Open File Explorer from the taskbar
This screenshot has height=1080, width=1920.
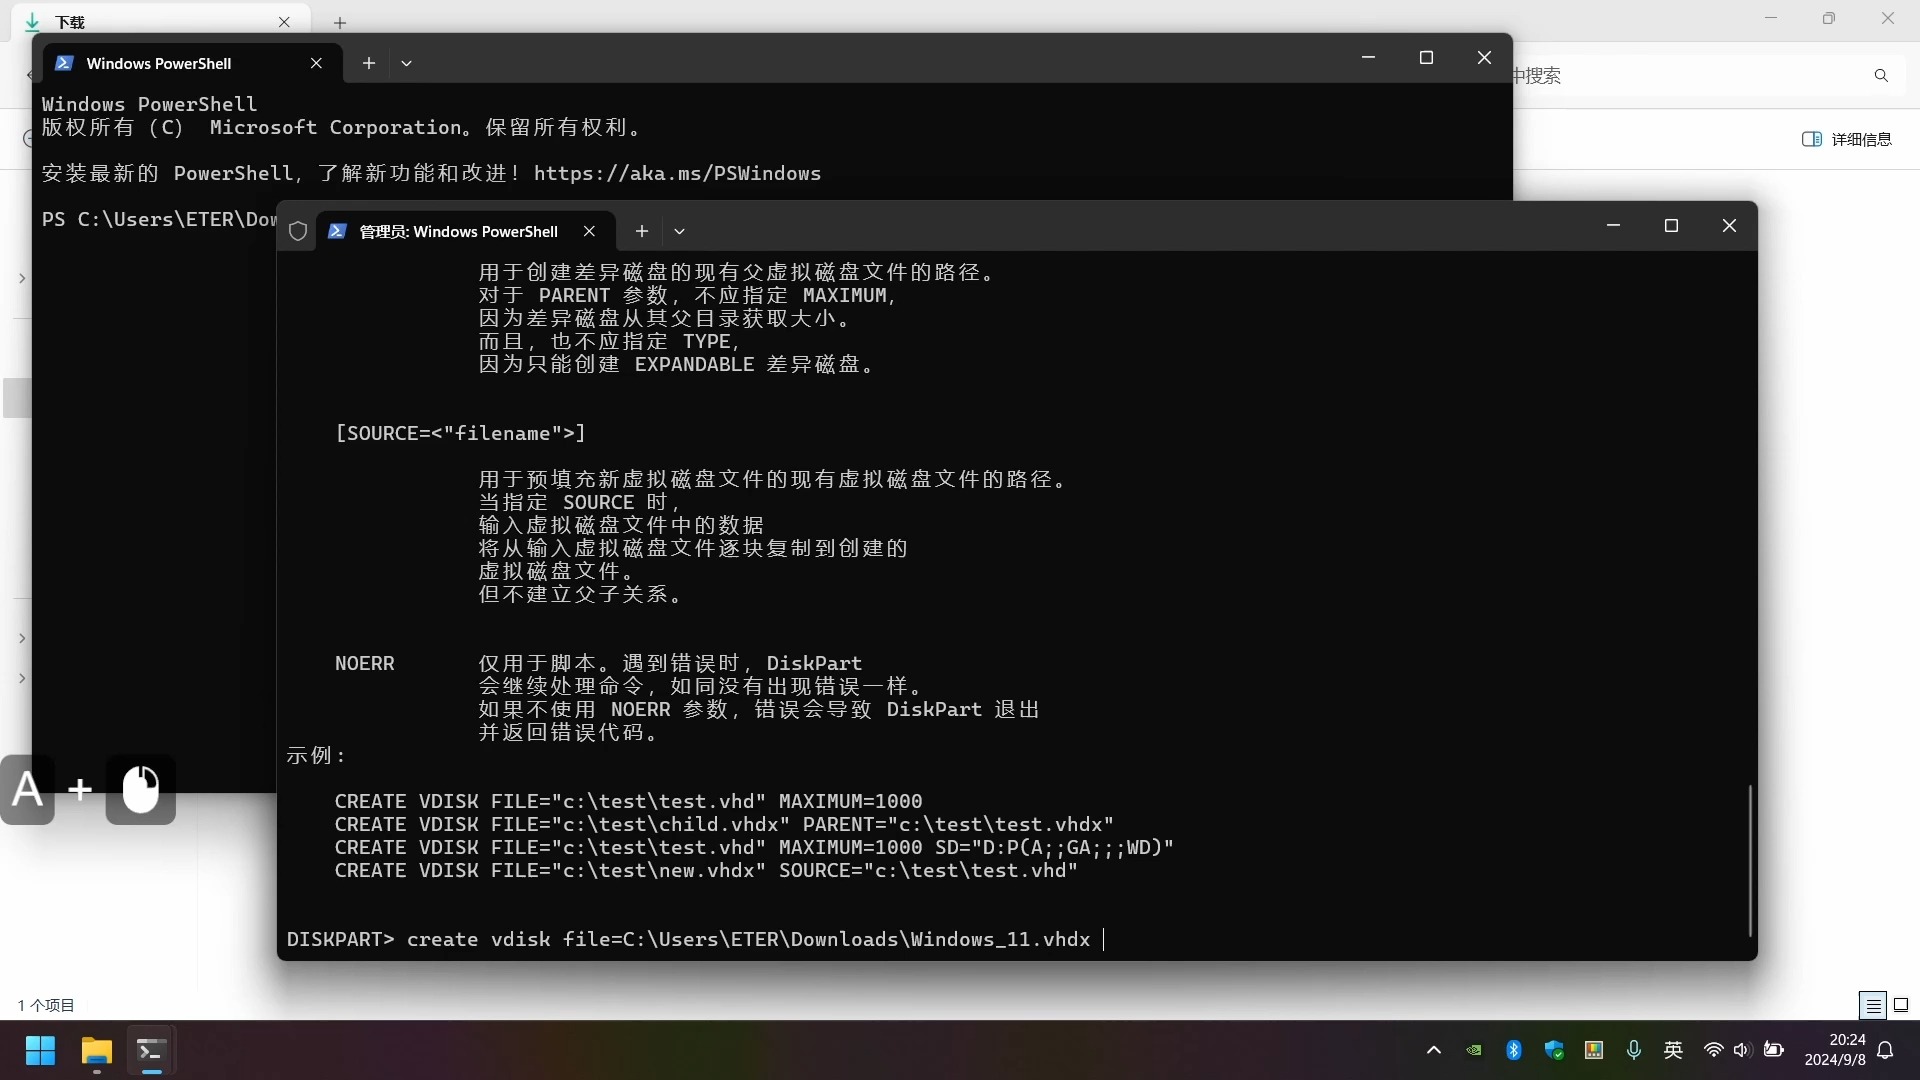pos(96,1050)
